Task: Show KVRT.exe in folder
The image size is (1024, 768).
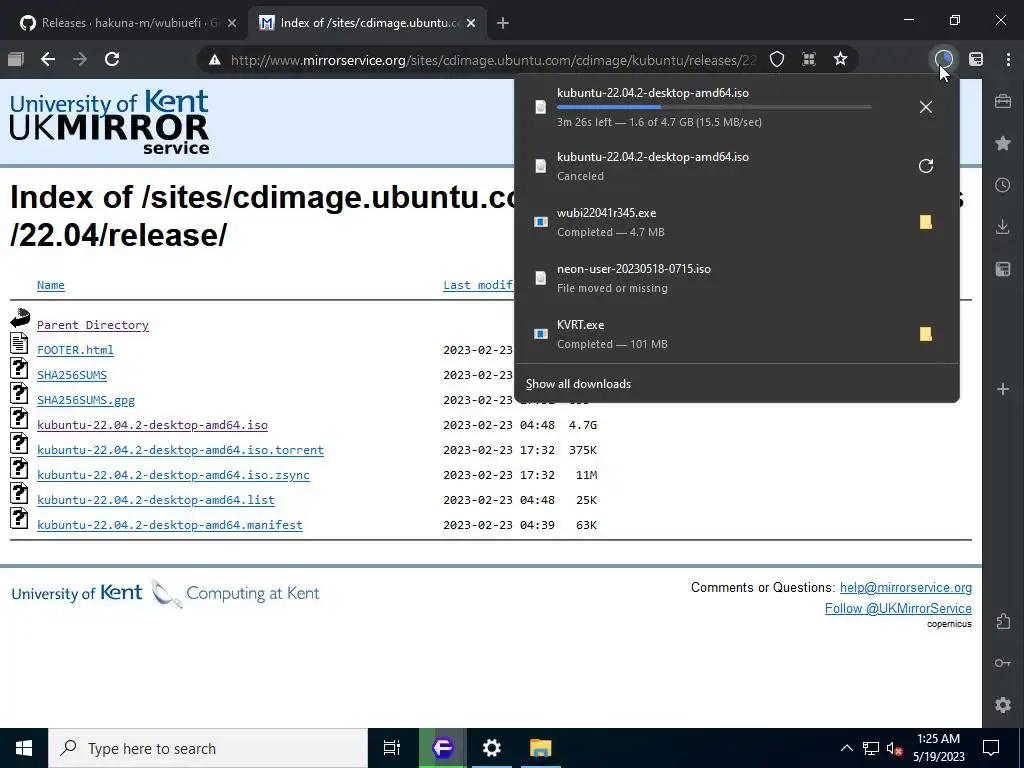Action: click(925, 334)
